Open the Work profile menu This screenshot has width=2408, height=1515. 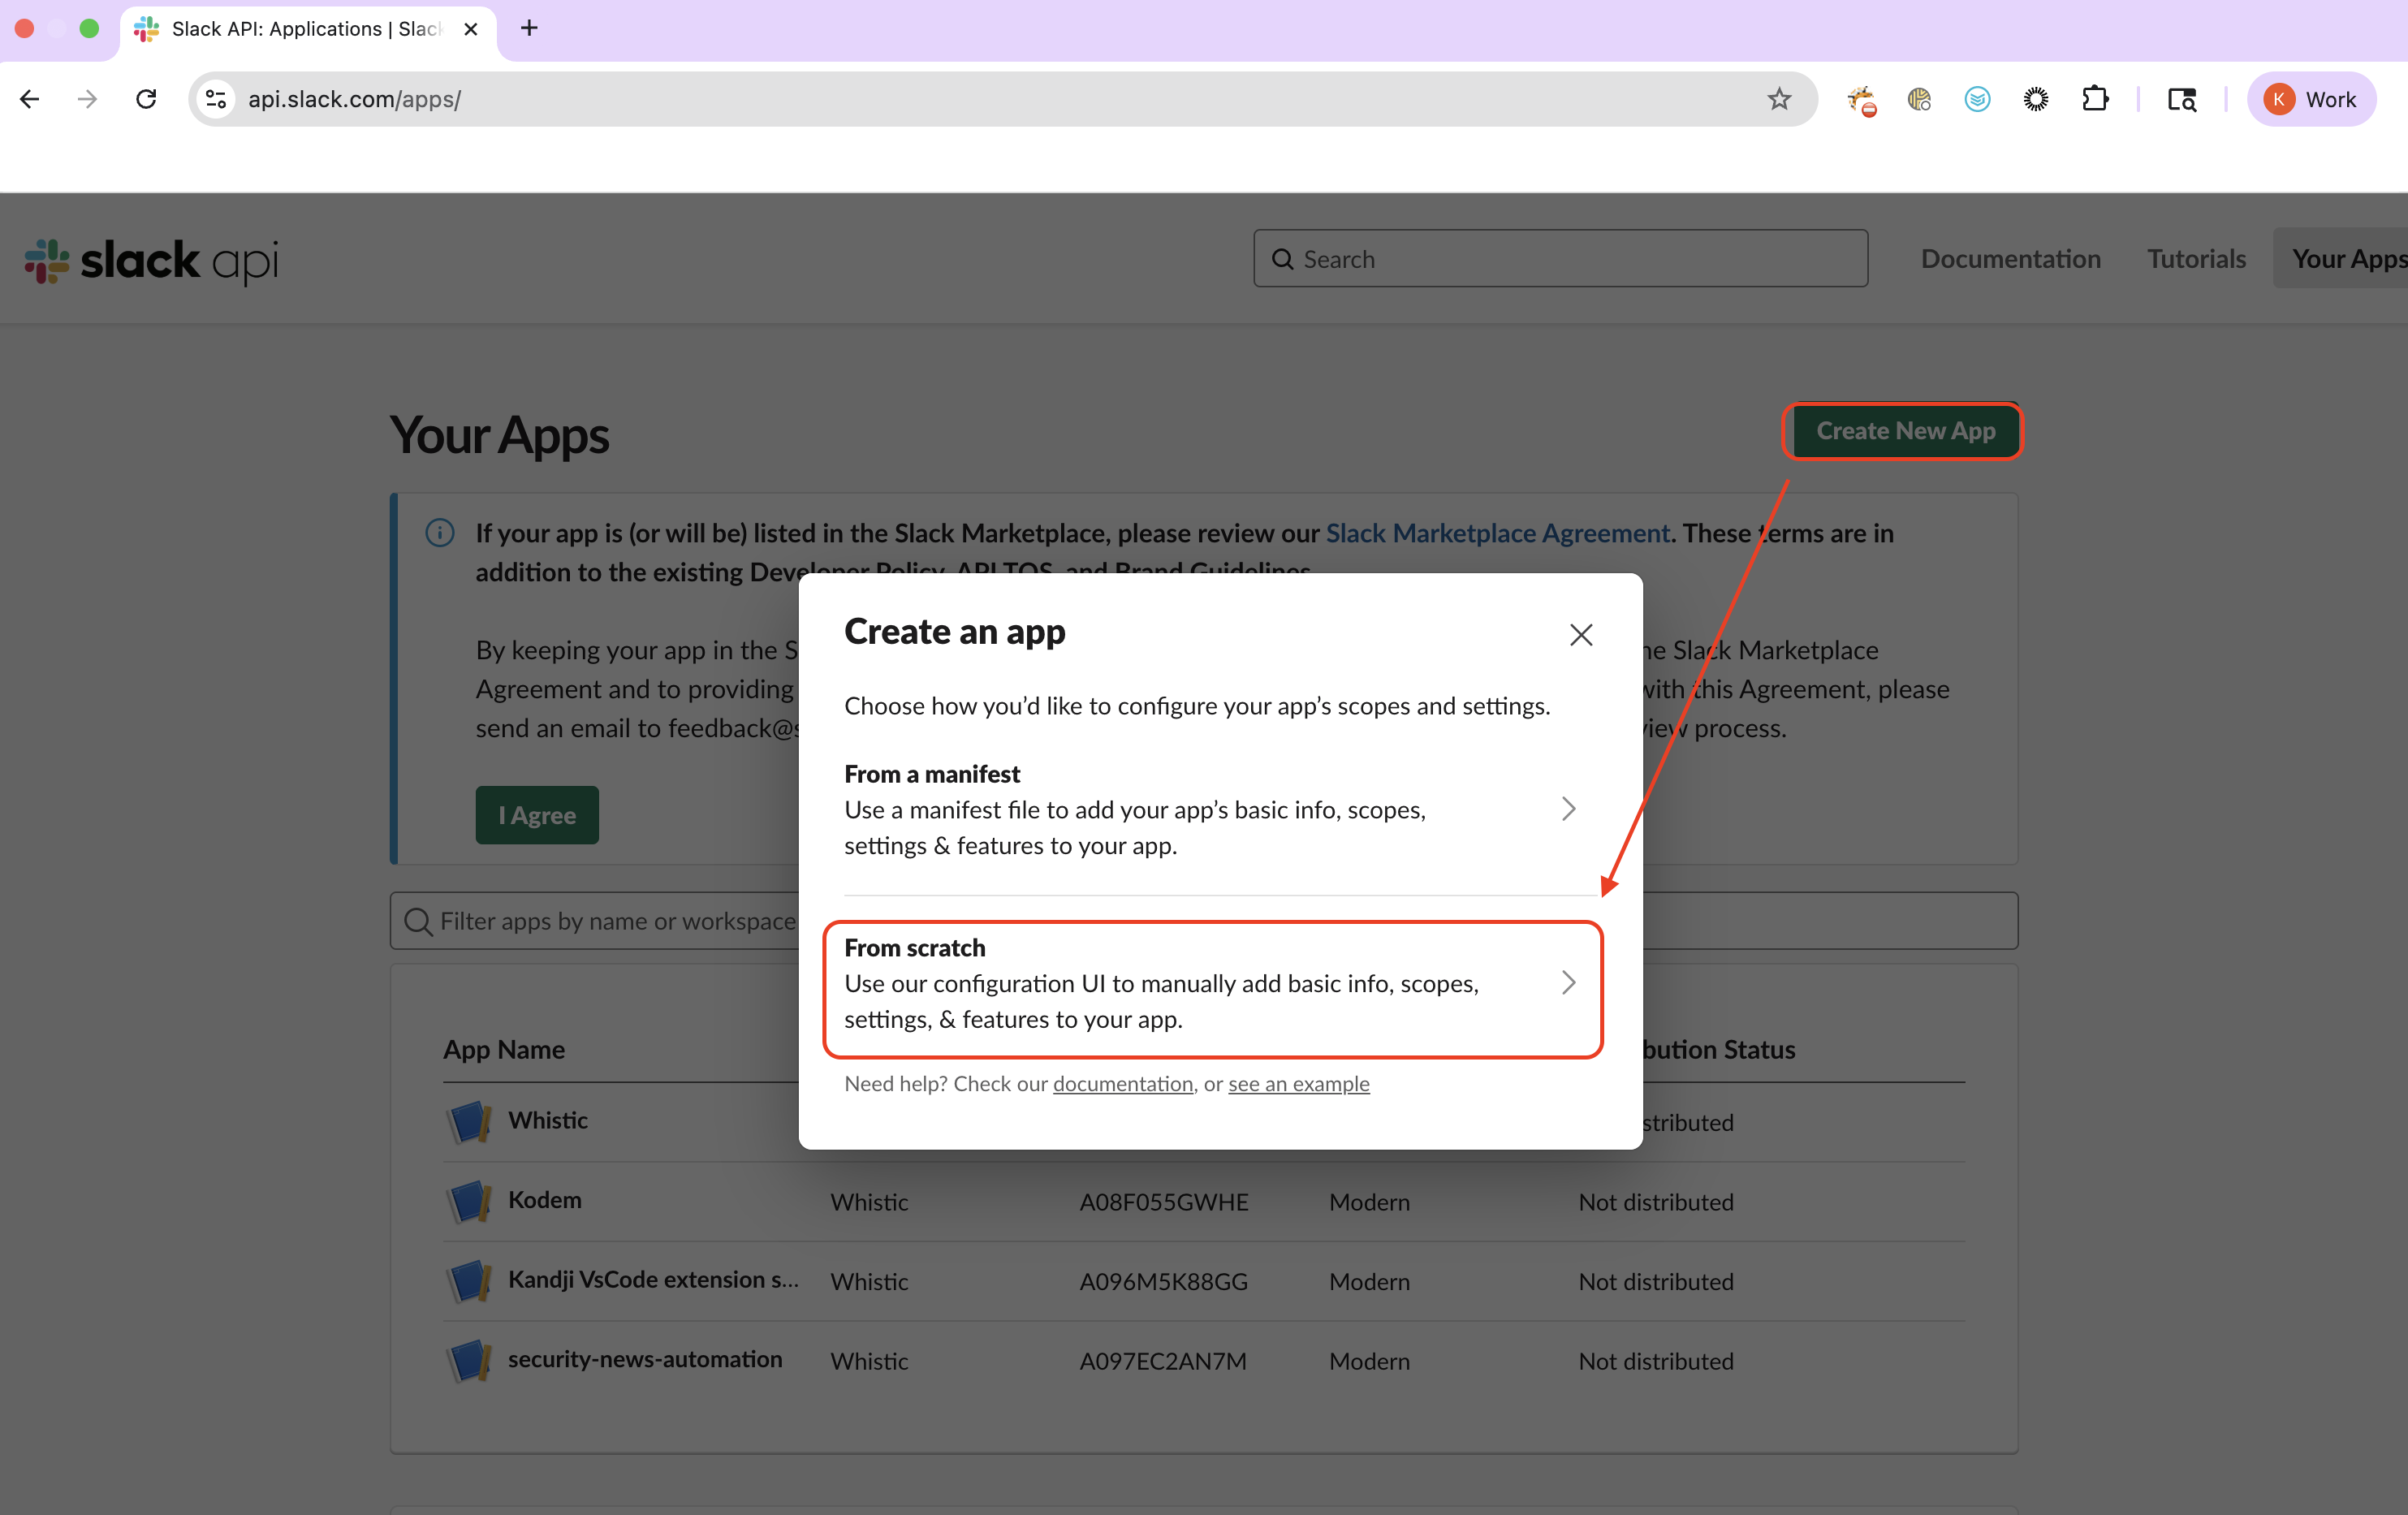click(2311, 99)
